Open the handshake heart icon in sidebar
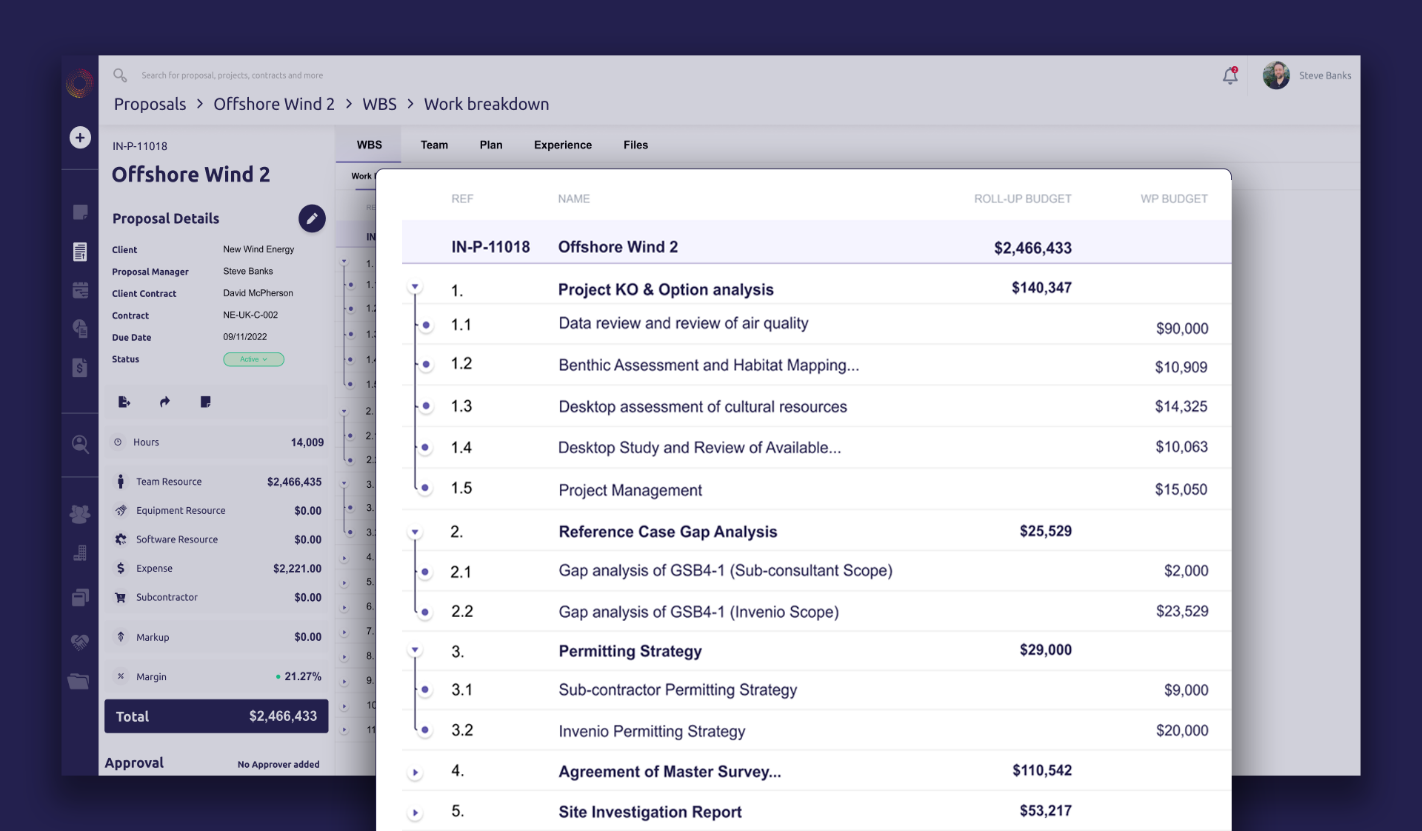Image resolution: width=1422 pixels, height=831 pixels. point(80,642)
